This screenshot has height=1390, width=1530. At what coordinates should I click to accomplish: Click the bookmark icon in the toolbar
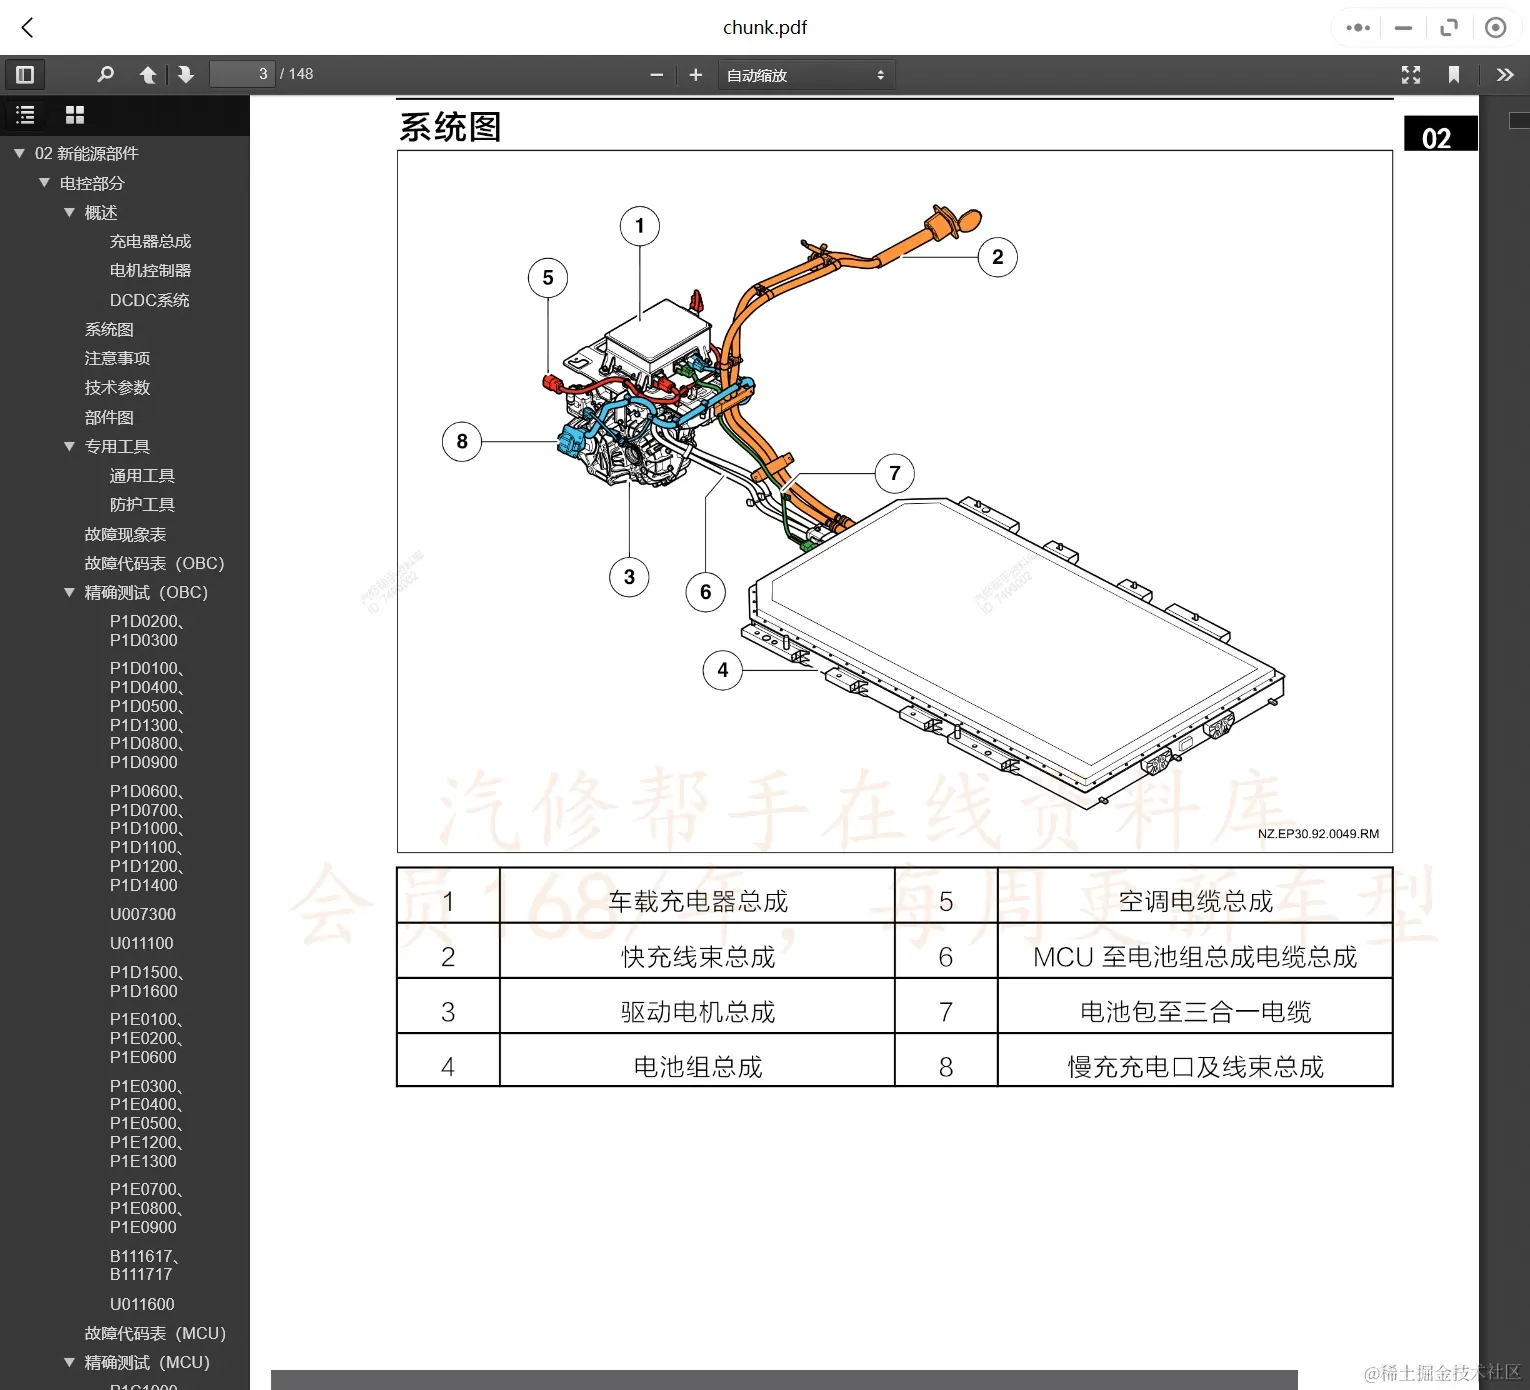[x=1455, y=74]
